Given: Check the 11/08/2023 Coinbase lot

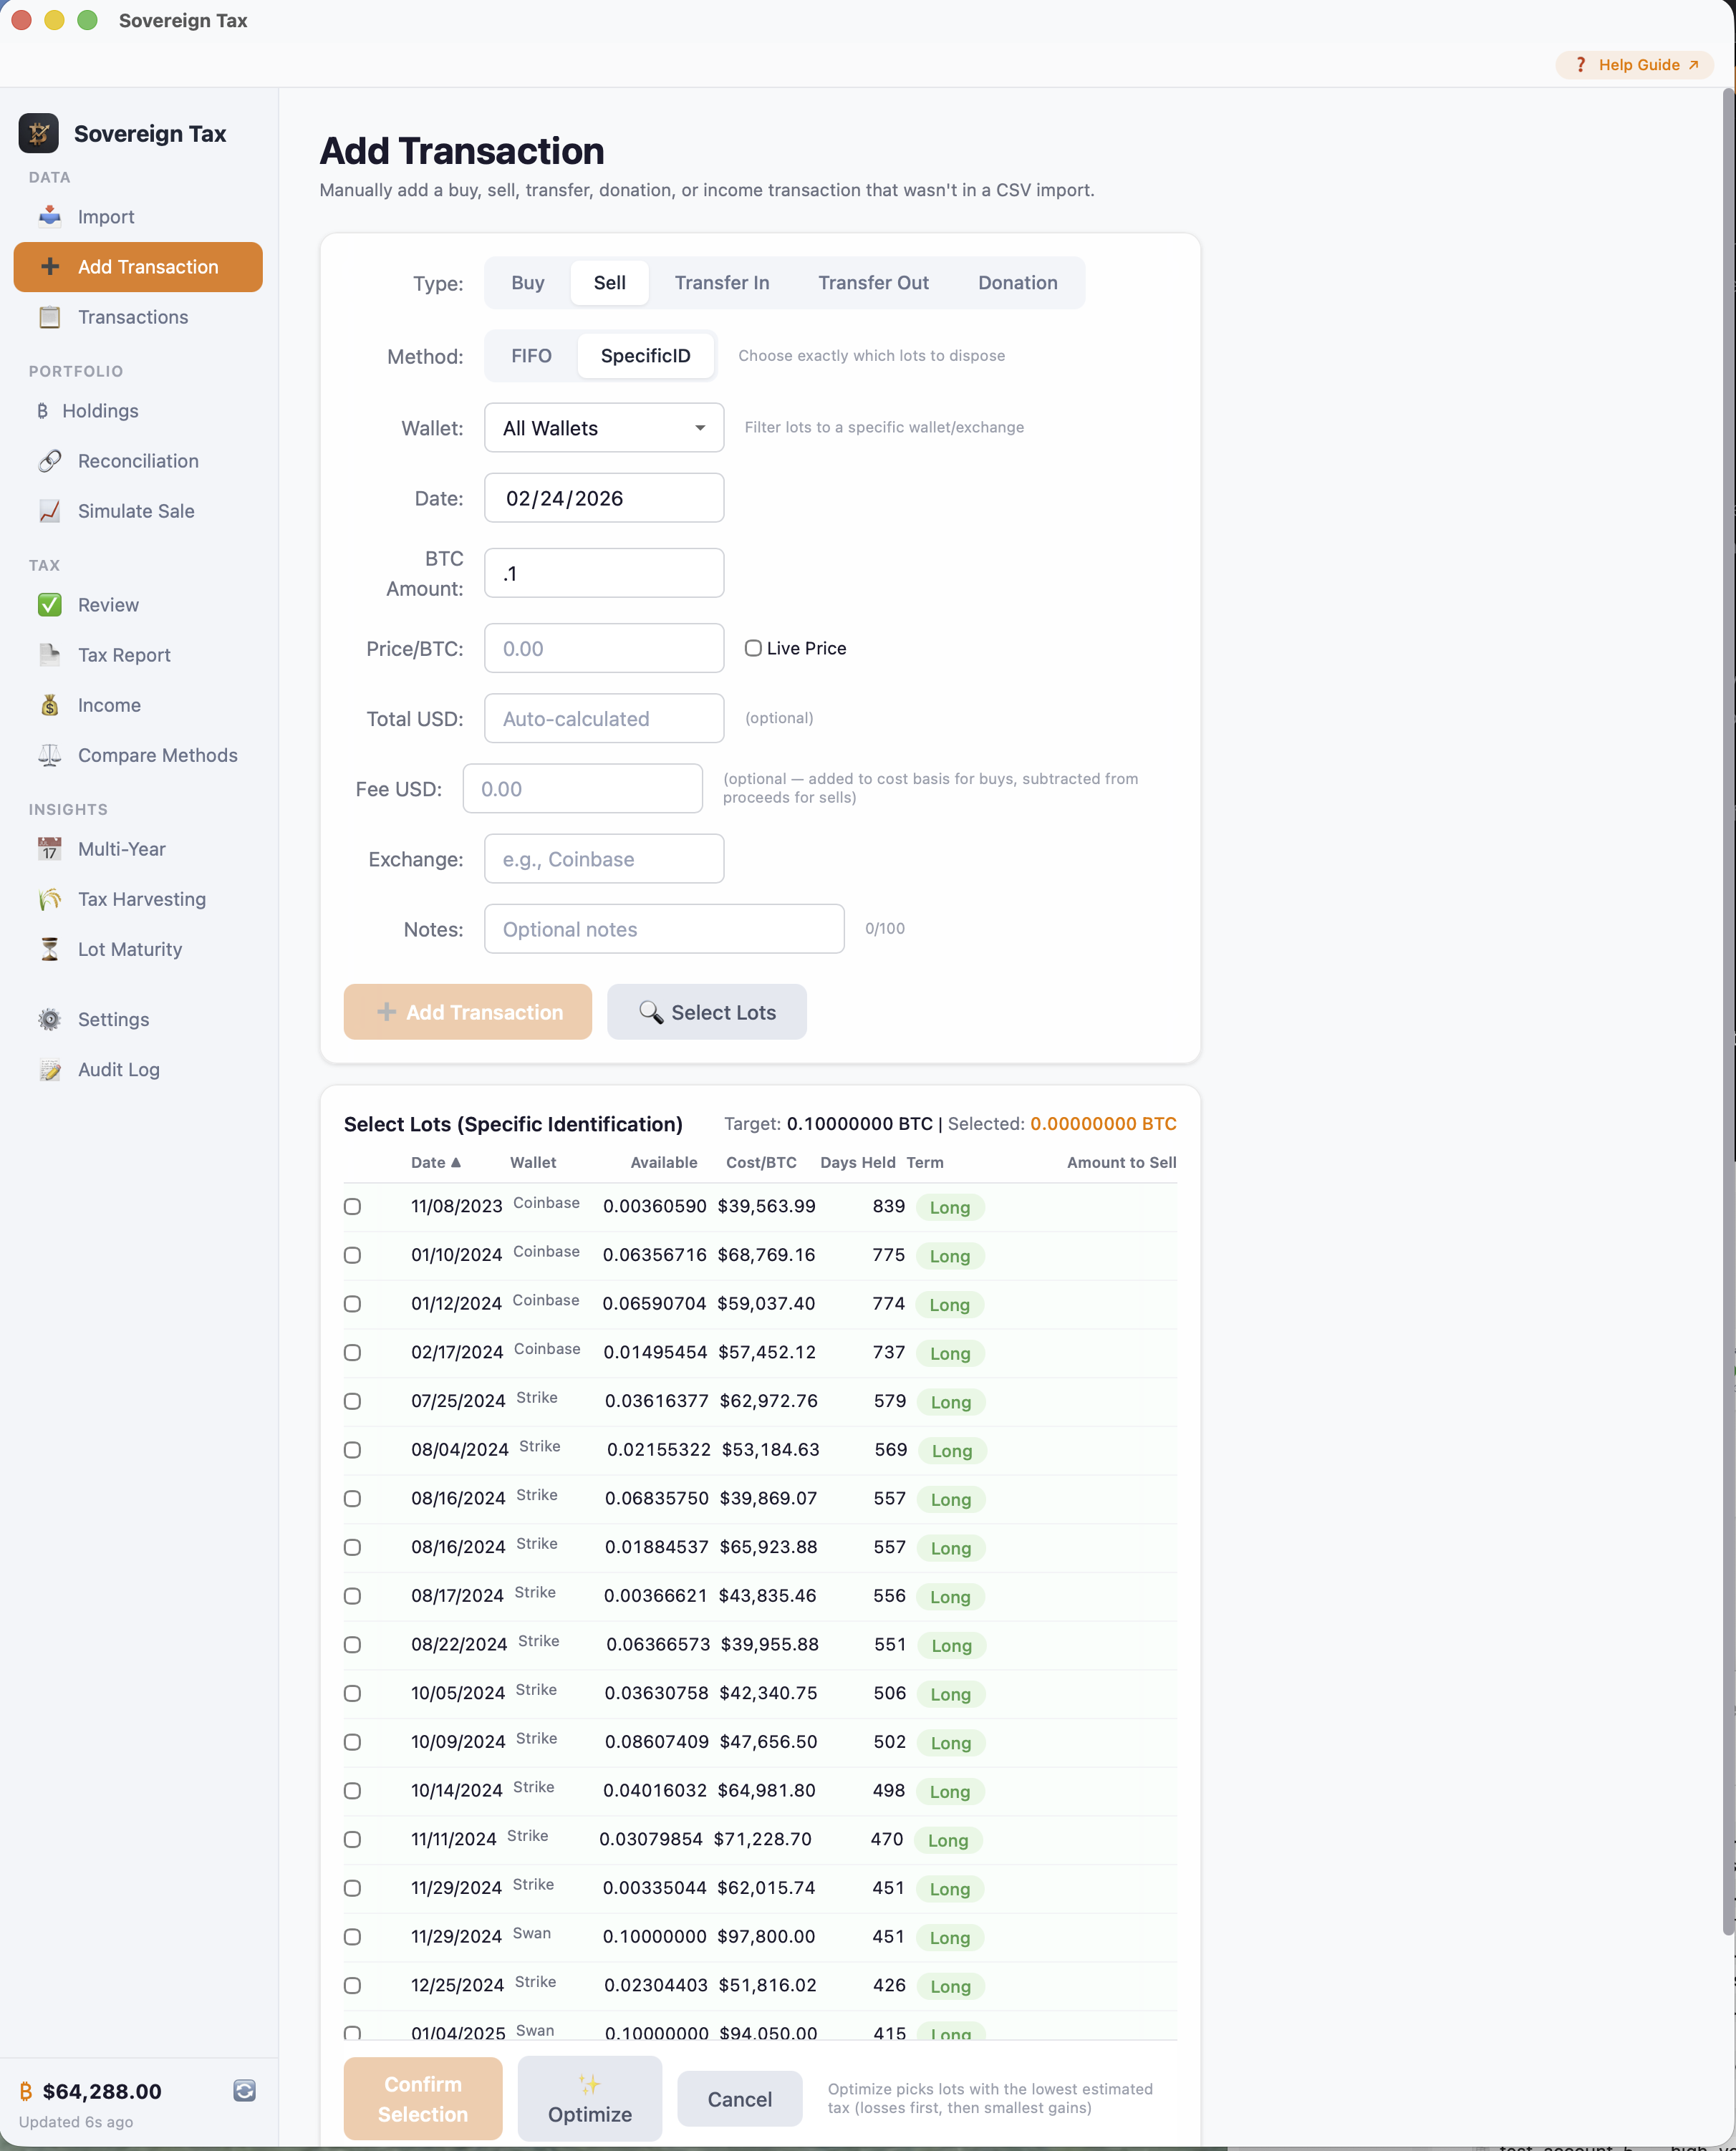Looking at the screenshot, I should (352, 1206).
